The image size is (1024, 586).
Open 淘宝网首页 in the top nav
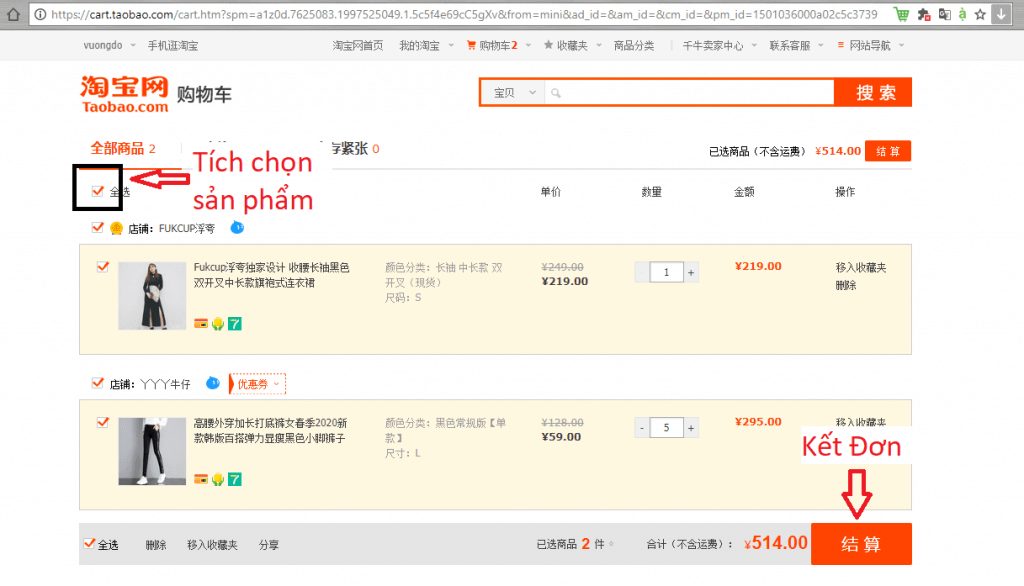tap(357, 45)
